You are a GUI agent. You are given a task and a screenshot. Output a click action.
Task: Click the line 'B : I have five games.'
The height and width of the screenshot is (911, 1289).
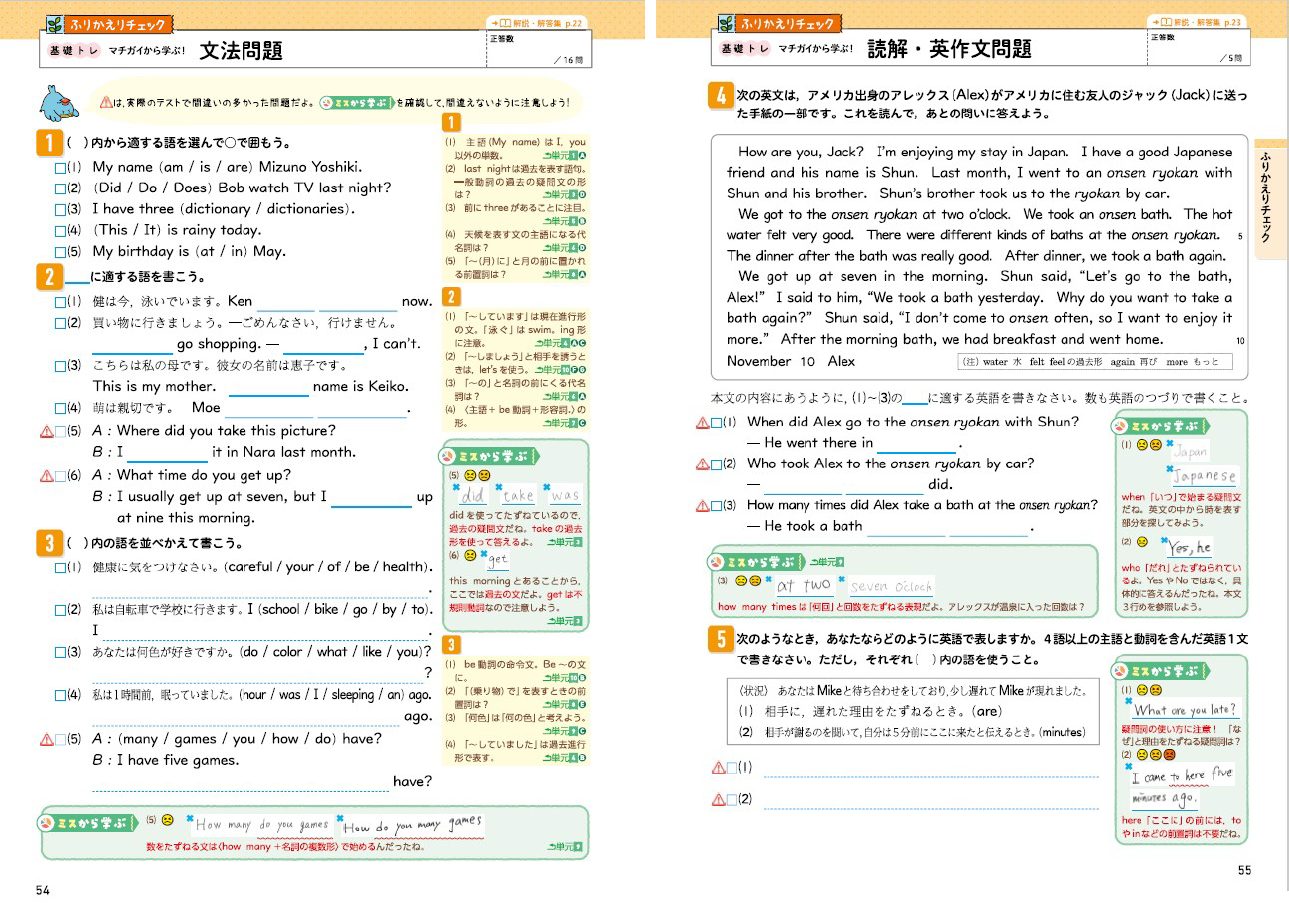click(166, 760)
